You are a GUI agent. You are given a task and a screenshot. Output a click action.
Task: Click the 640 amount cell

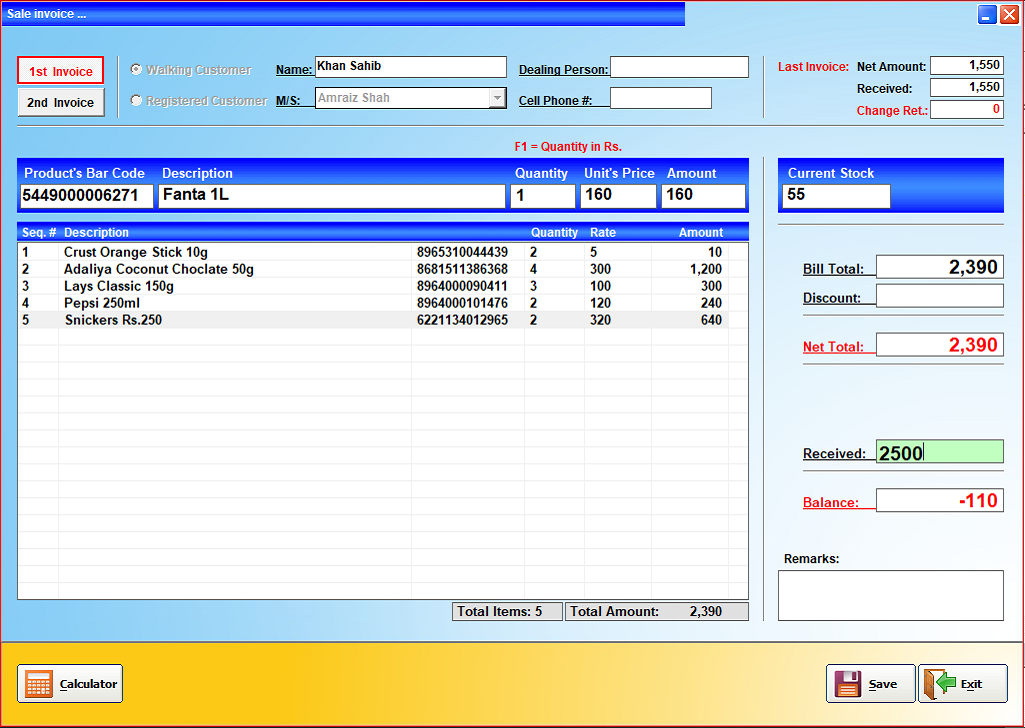point(711,320)
